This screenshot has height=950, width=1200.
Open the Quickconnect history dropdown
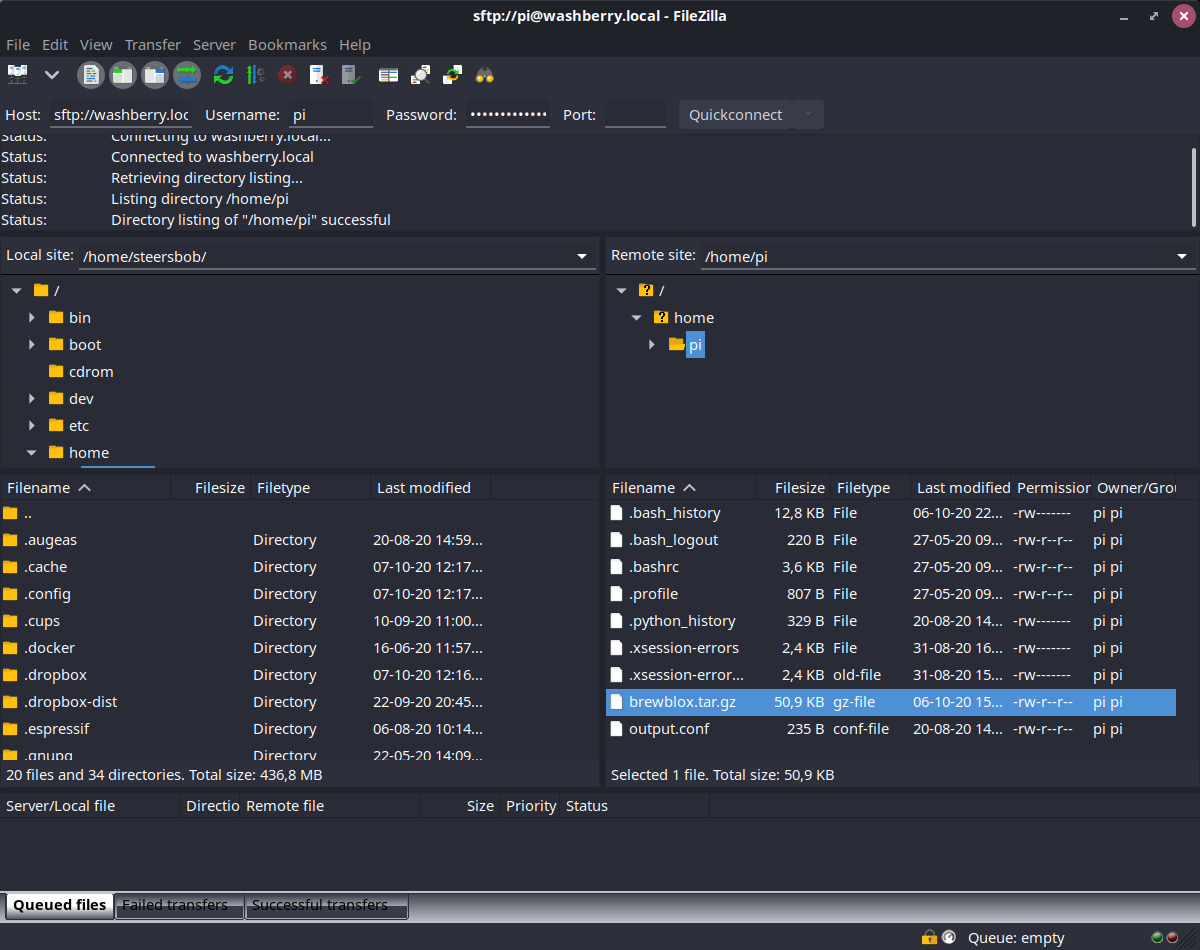[x=808, y=114]
